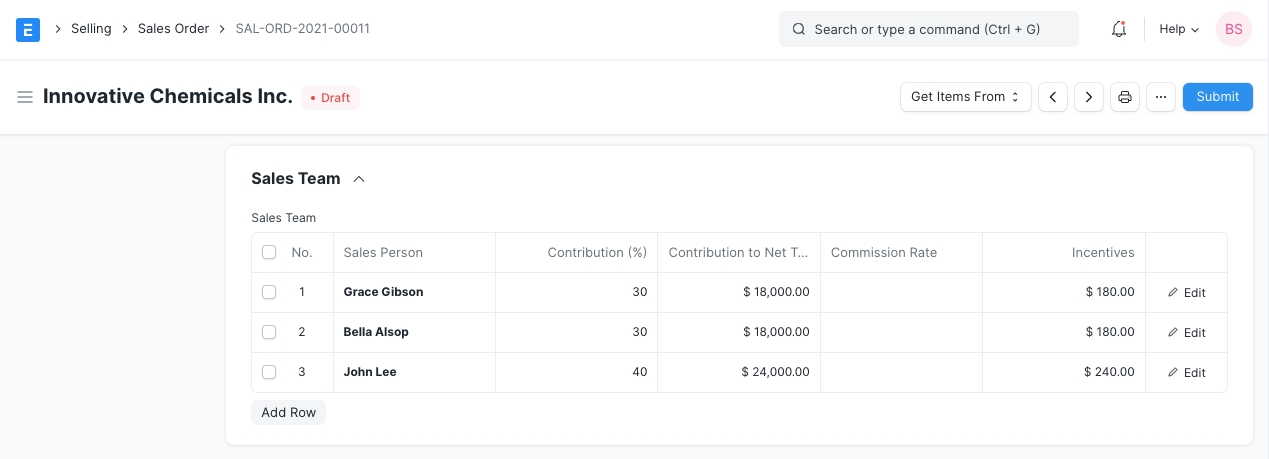Click the print icon button
Viewport: 1269px width, 459px height.
pyautogui.click(x=1125, y=97)
